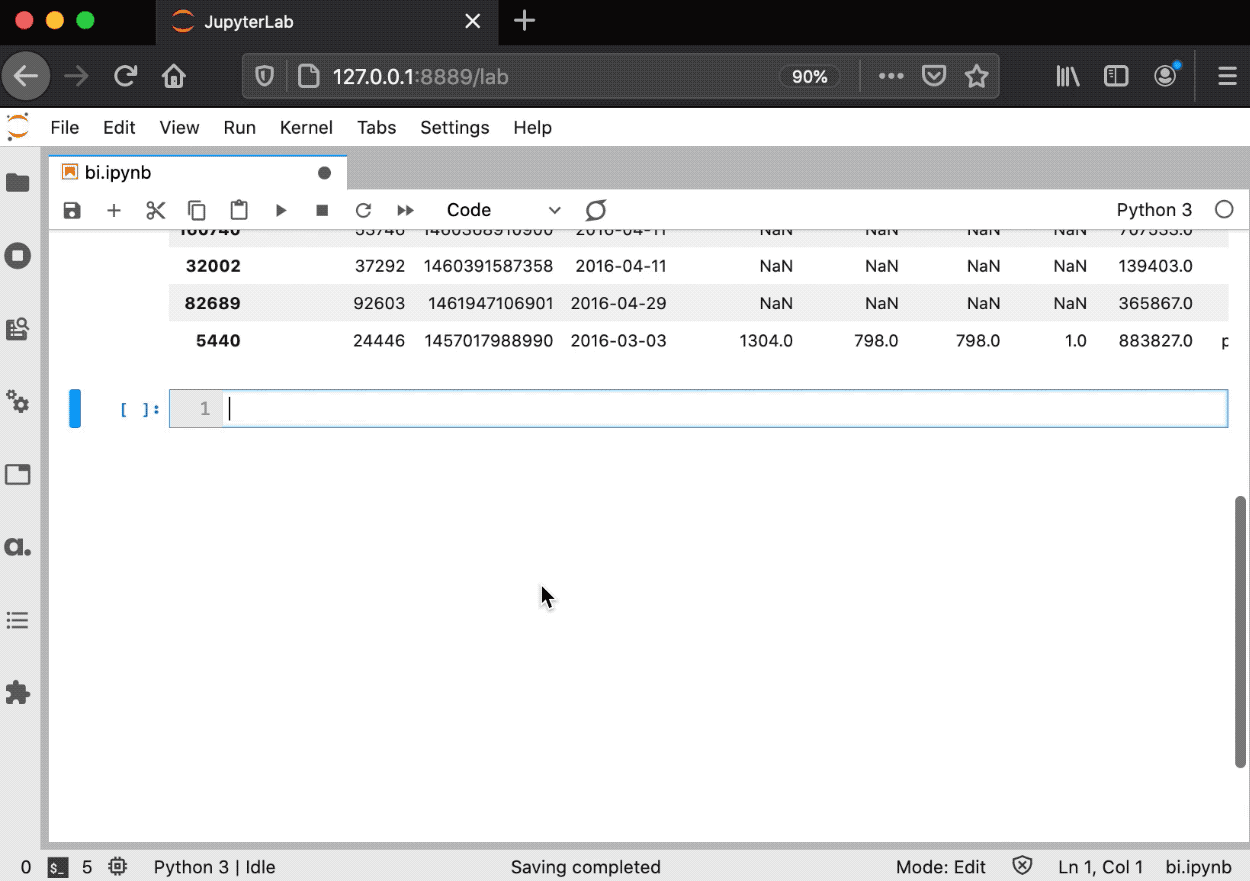Switch kernel via Python 3 label
This screenshot has height=881, width=1250.
pos(1154,210)
